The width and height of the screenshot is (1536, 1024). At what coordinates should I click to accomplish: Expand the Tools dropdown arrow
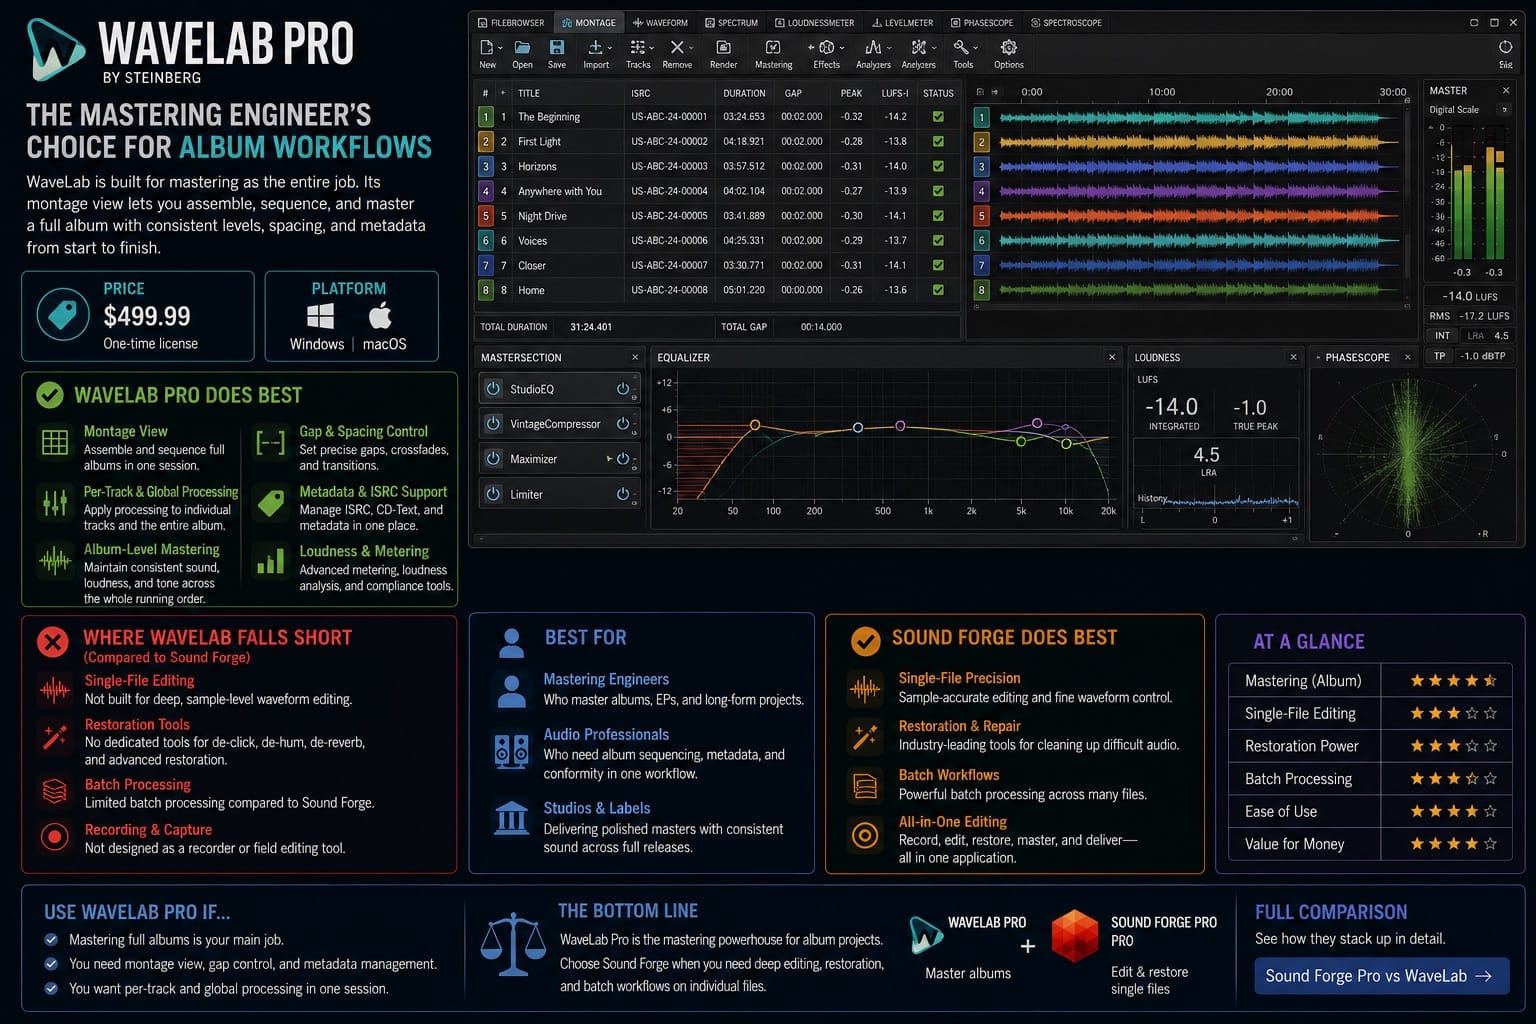point(975,48)
